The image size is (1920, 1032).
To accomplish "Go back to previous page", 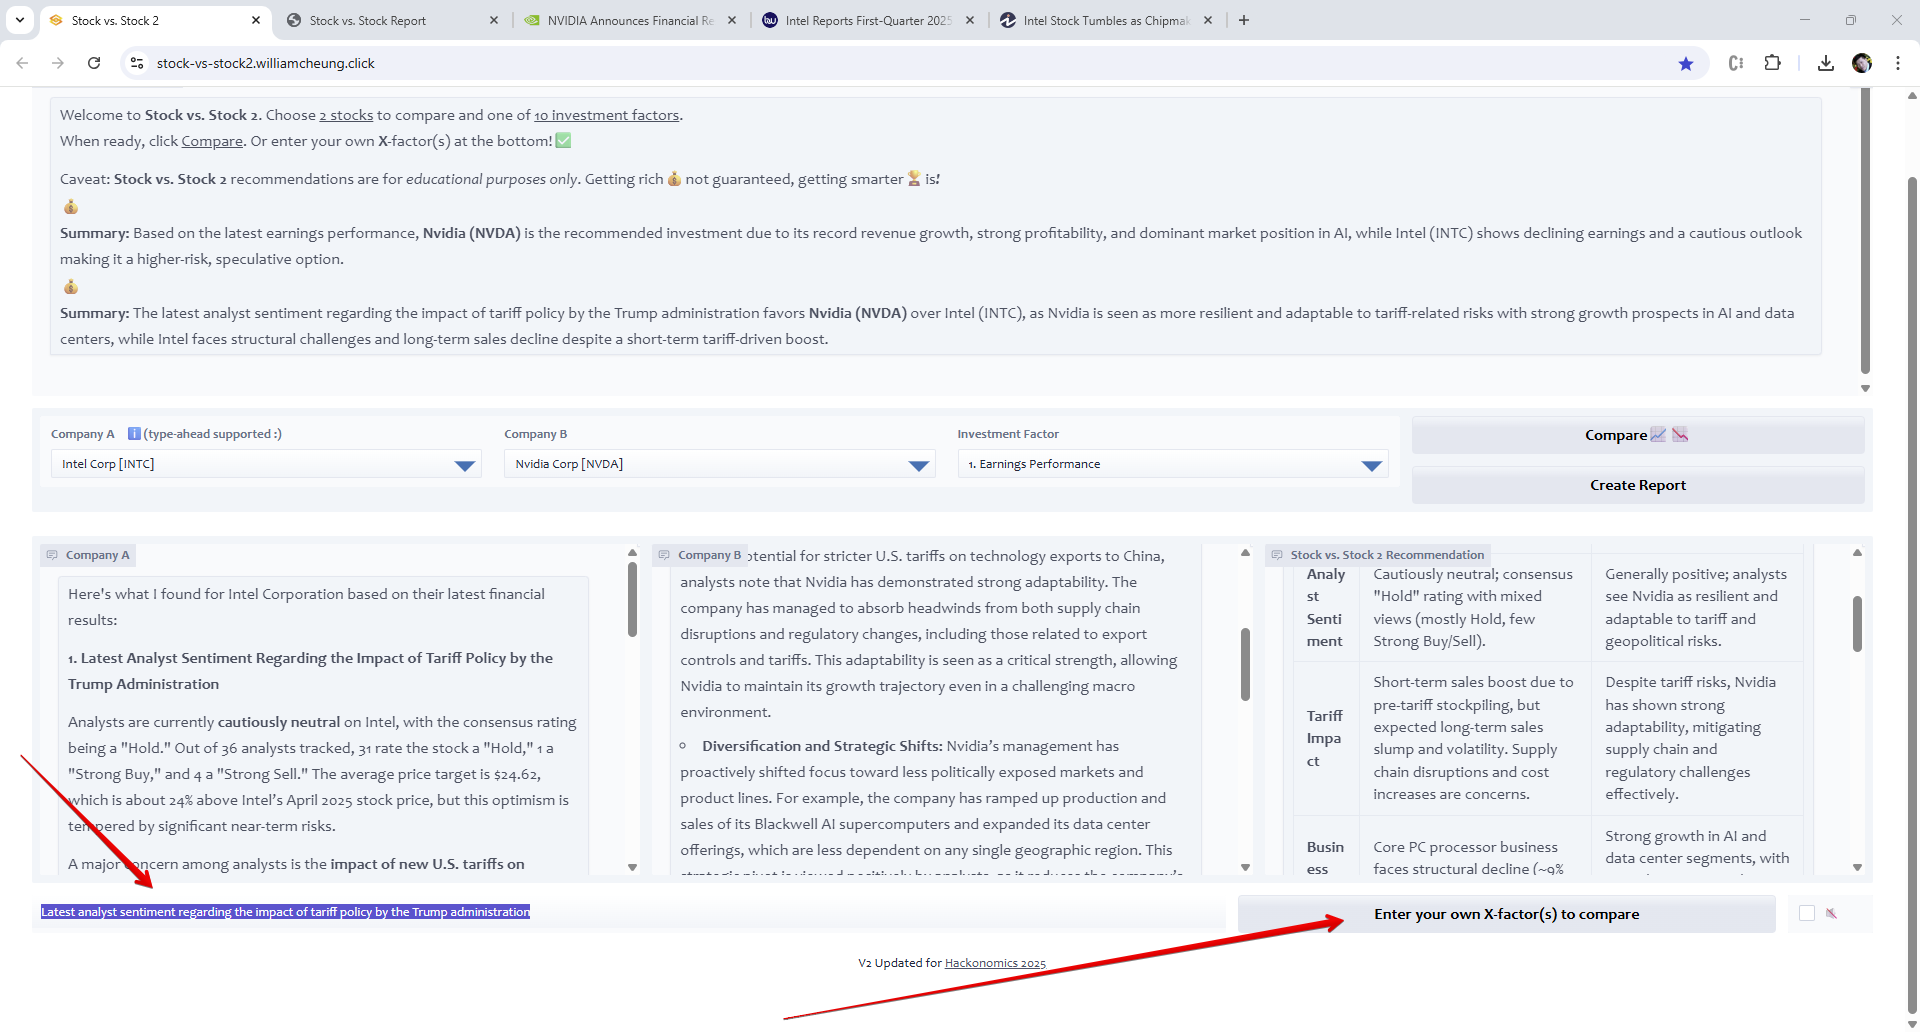I will (22, 63).
